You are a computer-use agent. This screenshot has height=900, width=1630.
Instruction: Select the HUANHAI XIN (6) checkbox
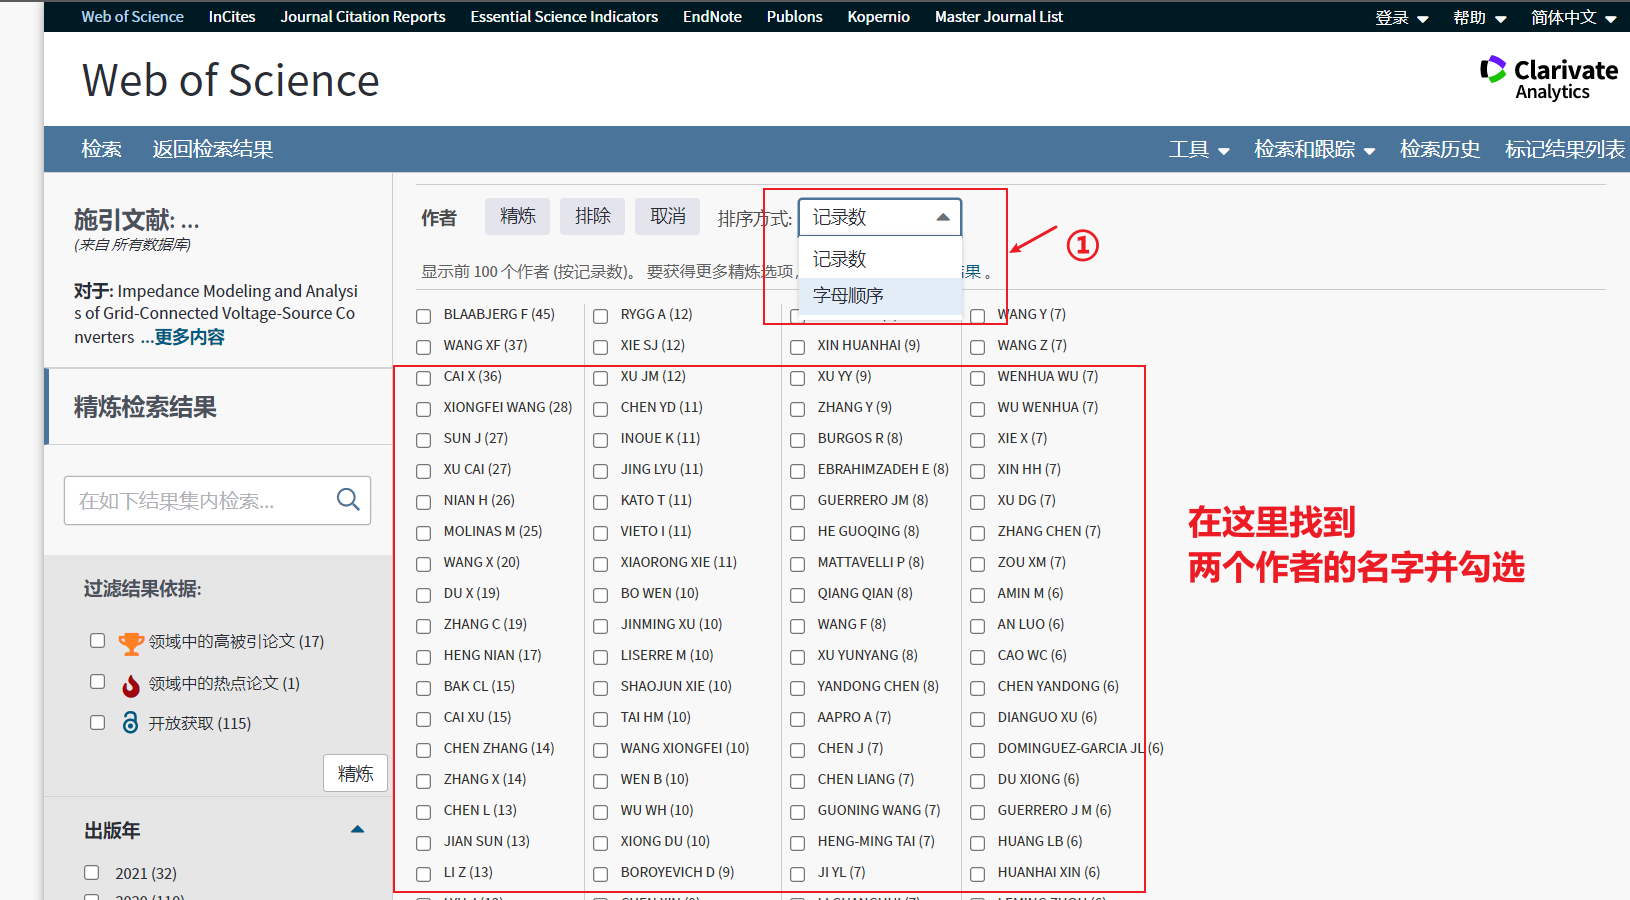[978, 874]
